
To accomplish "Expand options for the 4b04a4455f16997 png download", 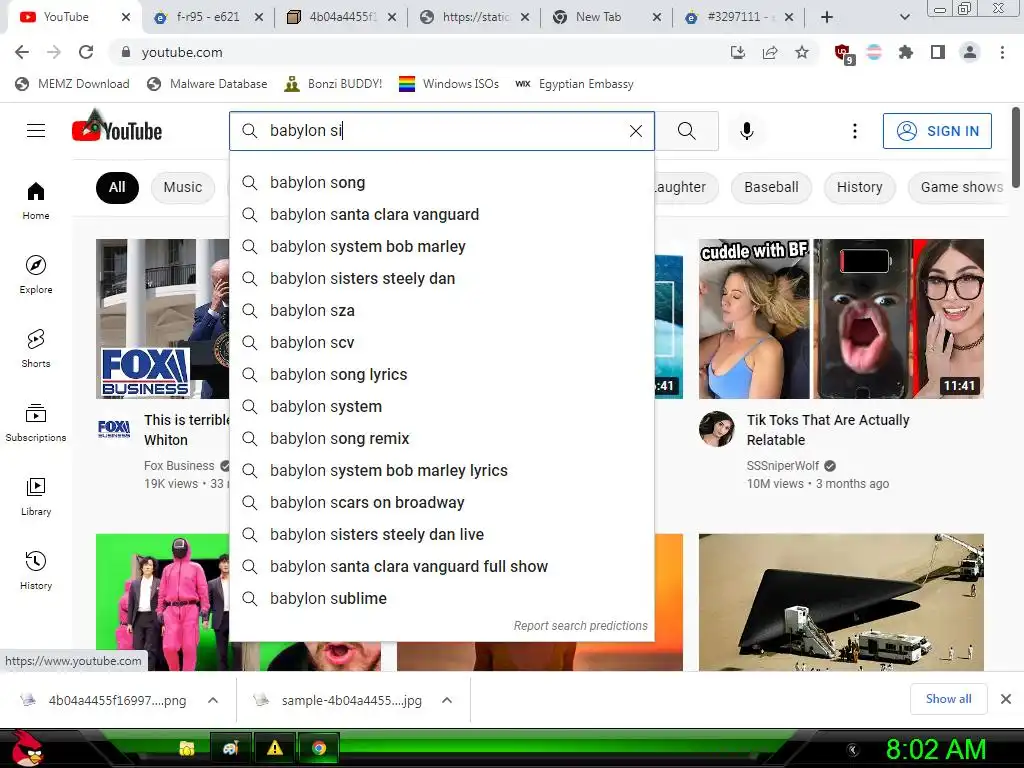I will [213, 700].
